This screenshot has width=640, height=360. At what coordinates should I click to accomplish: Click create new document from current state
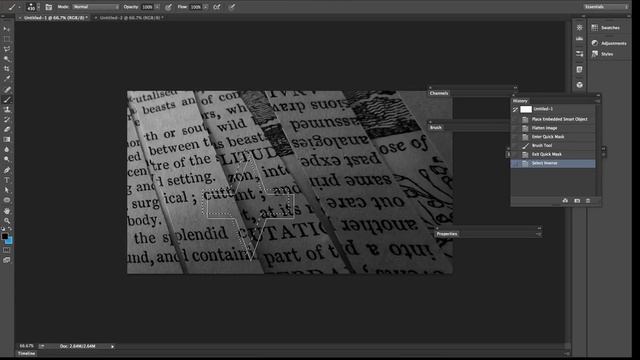pos(565,200)
